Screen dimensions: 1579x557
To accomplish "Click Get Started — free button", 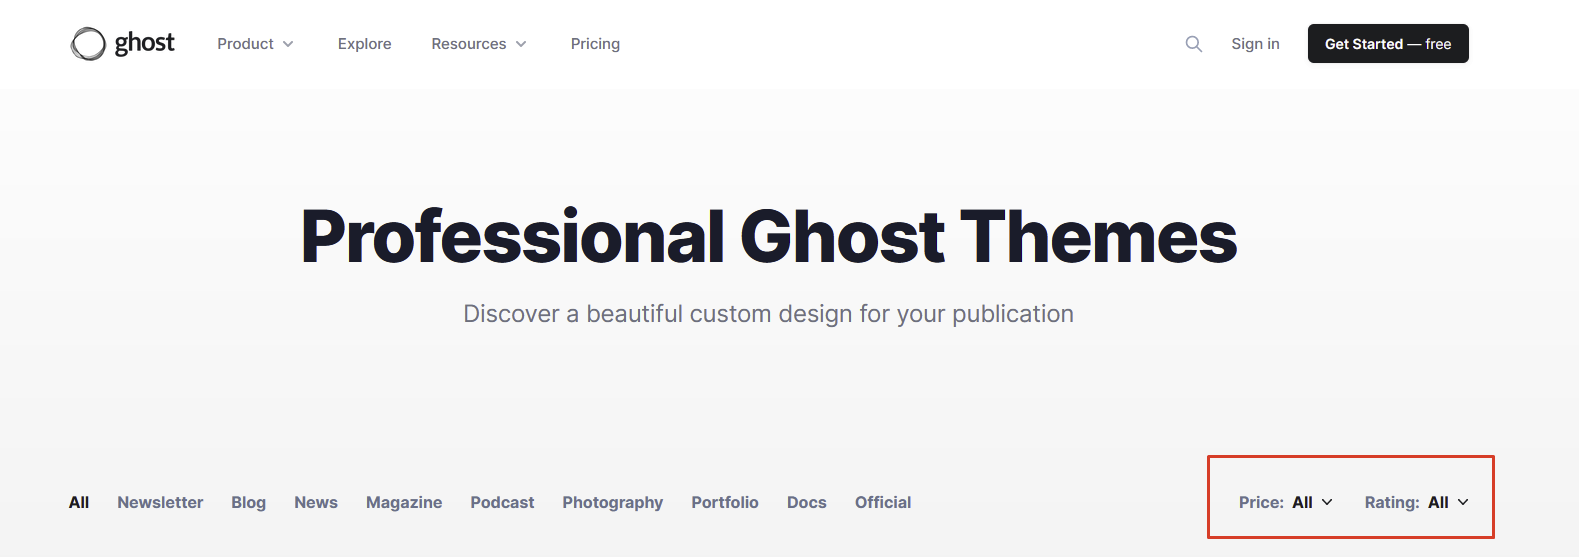I will [1388, 44].
